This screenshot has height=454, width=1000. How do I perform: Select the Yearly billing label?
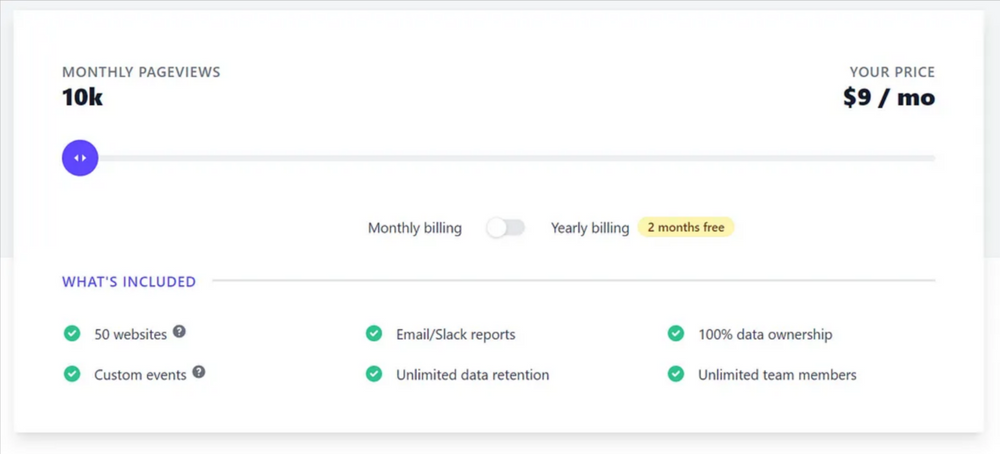[x=590, y=228]
